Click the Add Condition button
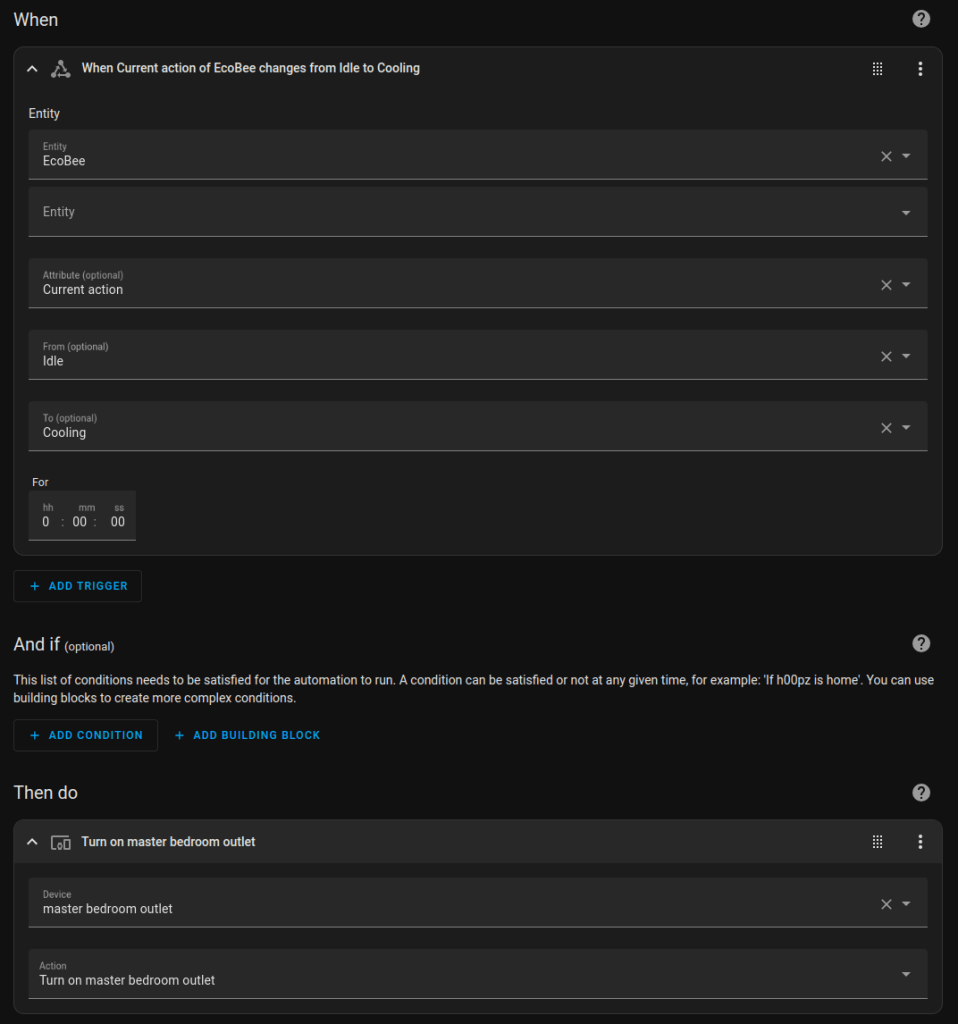Image resolution: width=958 pixels, height=1024 pixels. click(x=86, y=735)
